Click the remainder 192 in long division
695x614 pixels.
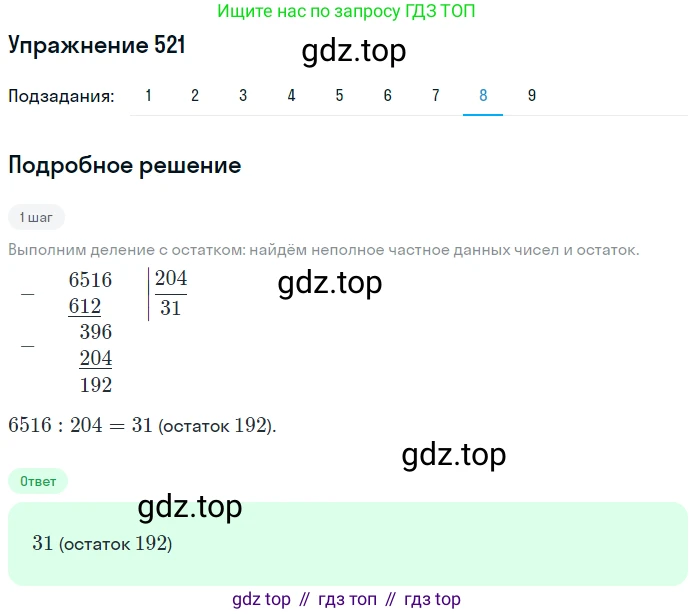[96, 384]
